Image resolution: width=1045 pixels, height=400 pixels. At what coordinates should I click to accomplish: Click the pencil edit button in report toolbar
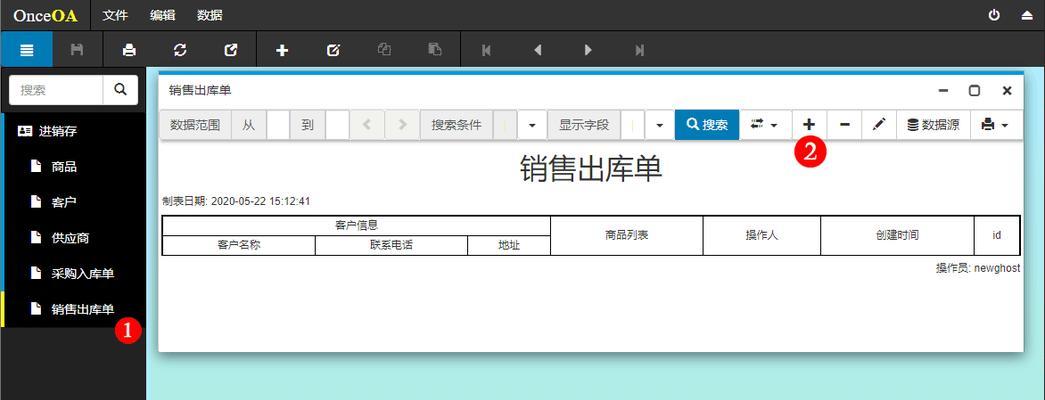point(879,125)
